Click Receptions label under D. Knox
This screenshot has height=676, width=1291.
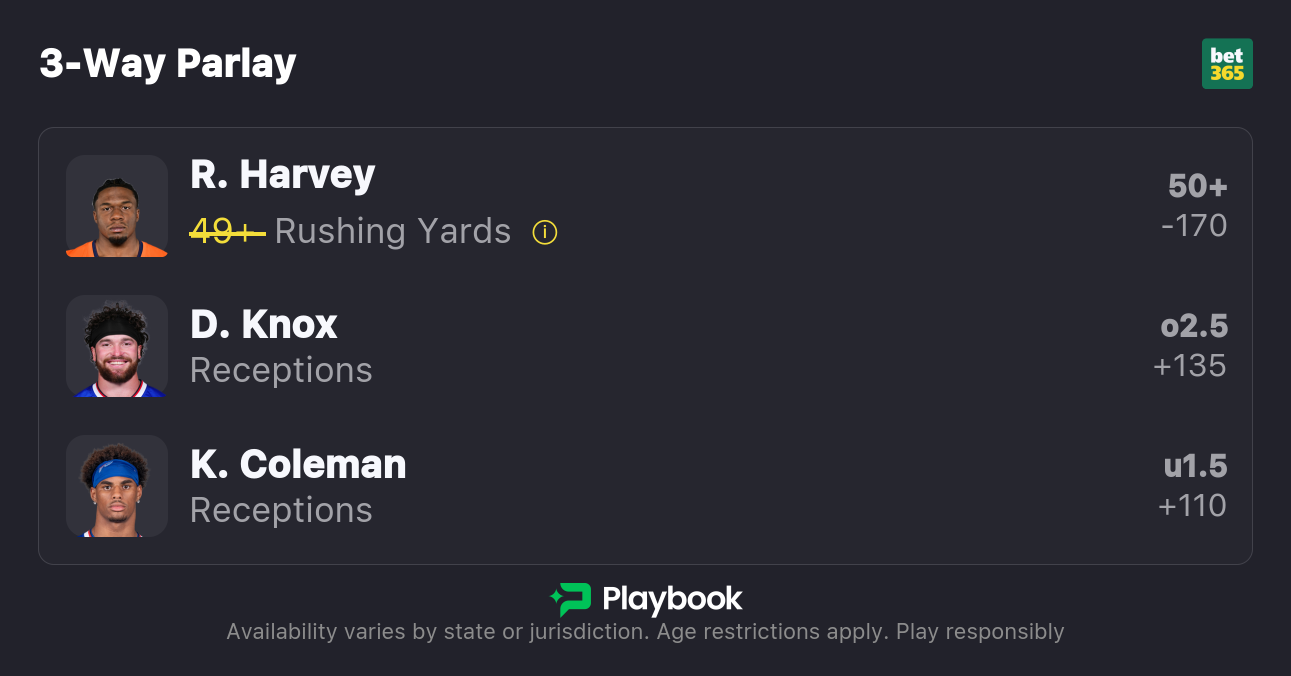(281, 370)
